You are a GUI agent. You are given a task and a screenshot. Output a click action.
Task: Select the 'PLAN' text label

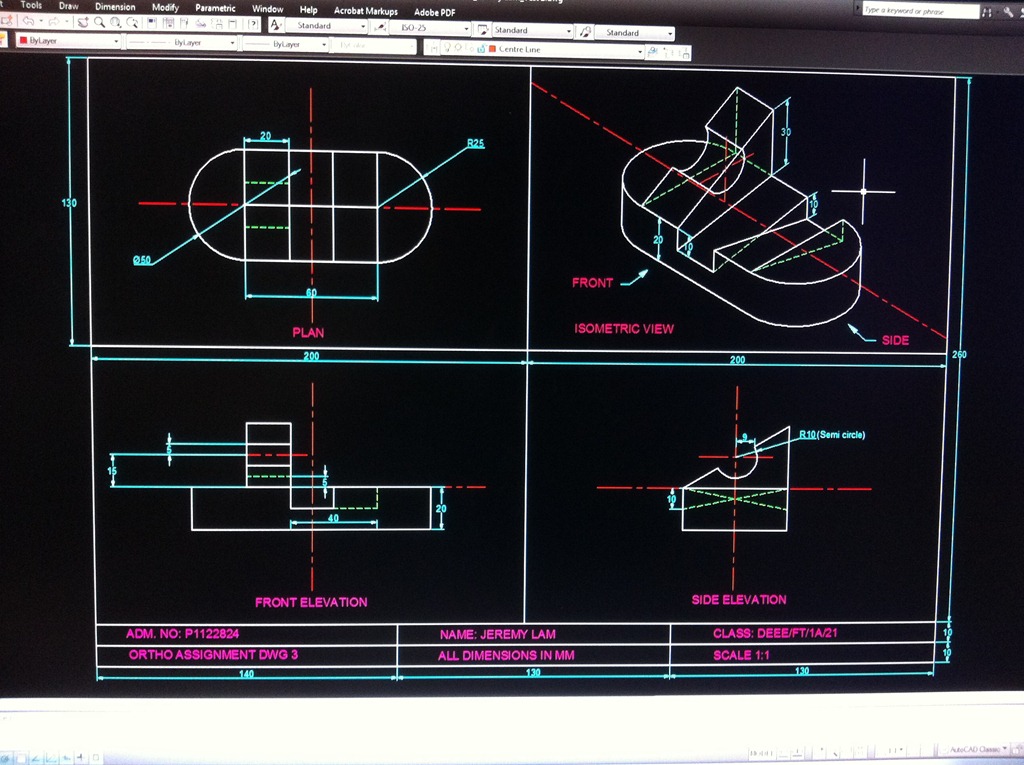(x=308, y=333)
